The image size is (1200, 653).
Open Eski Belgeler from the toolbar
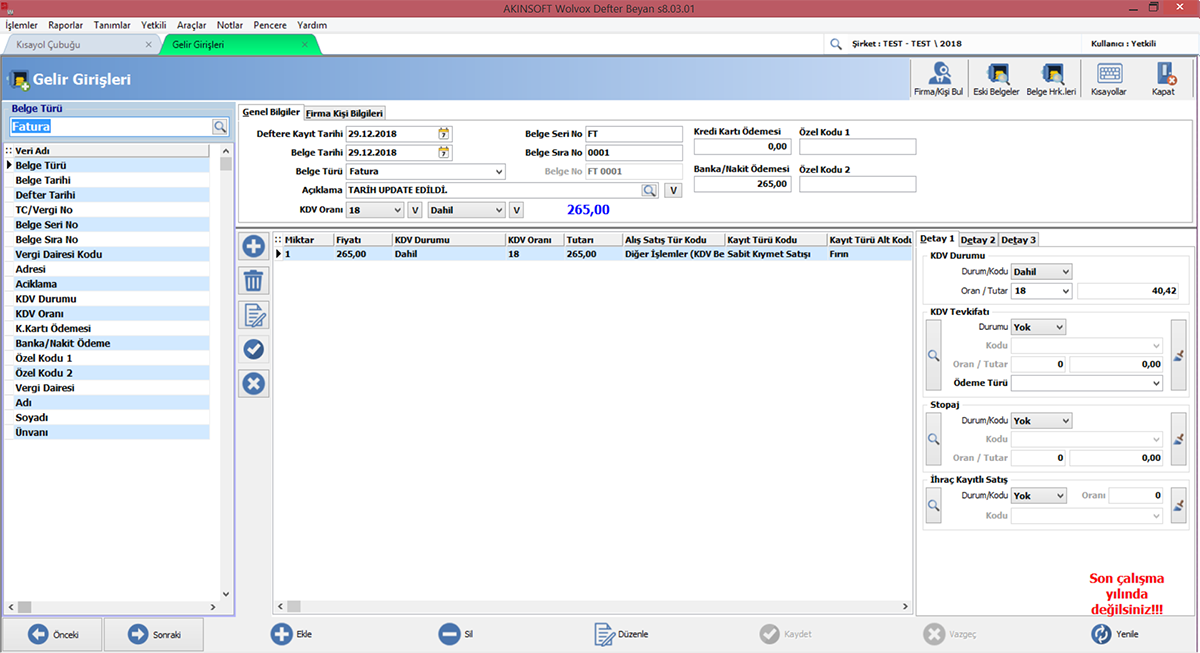tap(996, 78)
